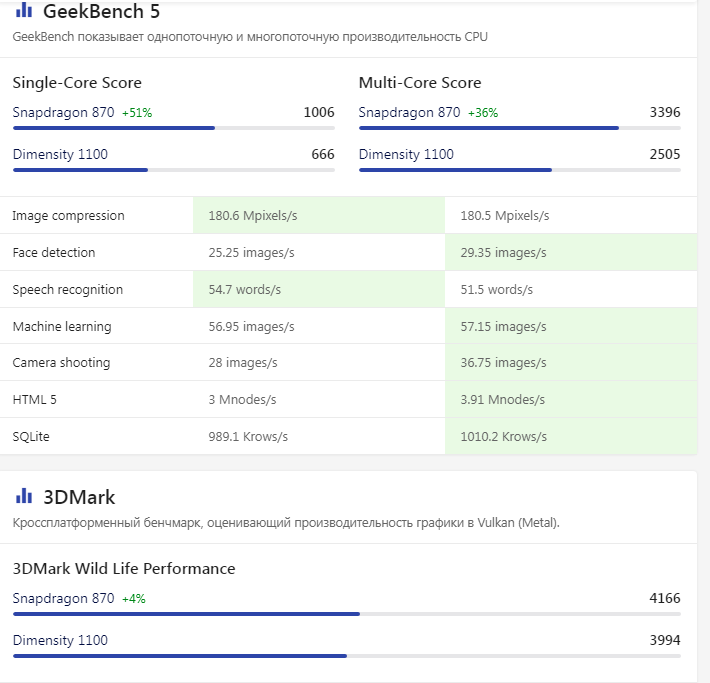Open Snapdragon 870 link under 3DMark Wild Life

coord(63,598)
